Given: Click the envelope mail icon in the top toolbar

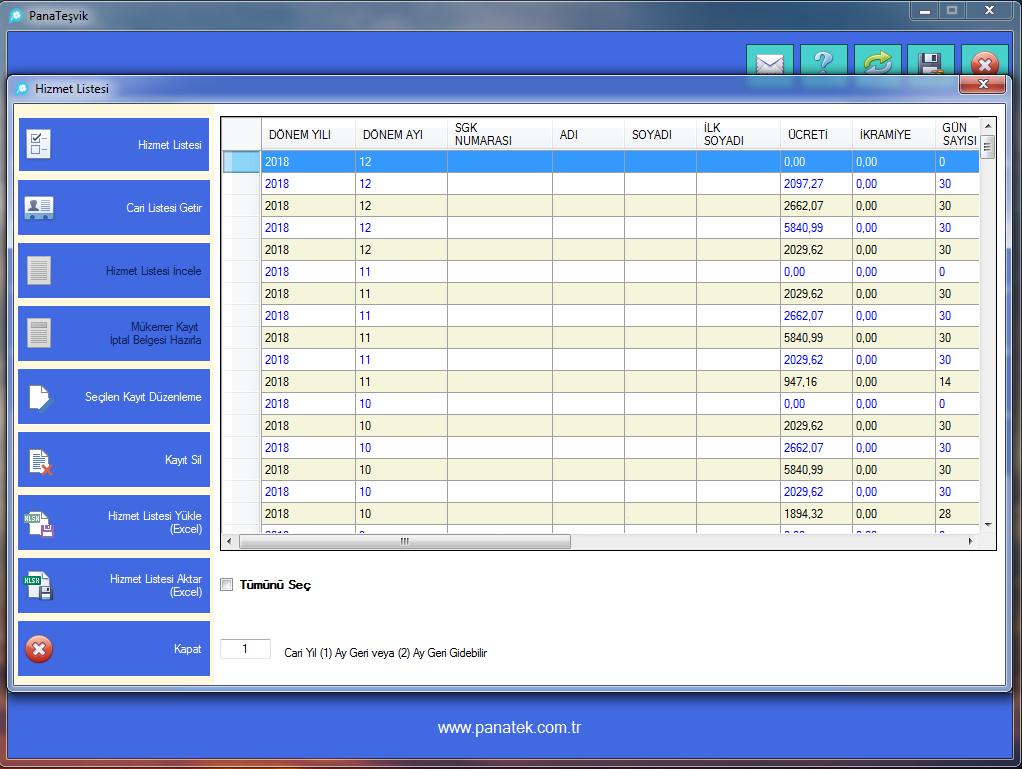Looking at the screenshot, I should click(770, 63).
